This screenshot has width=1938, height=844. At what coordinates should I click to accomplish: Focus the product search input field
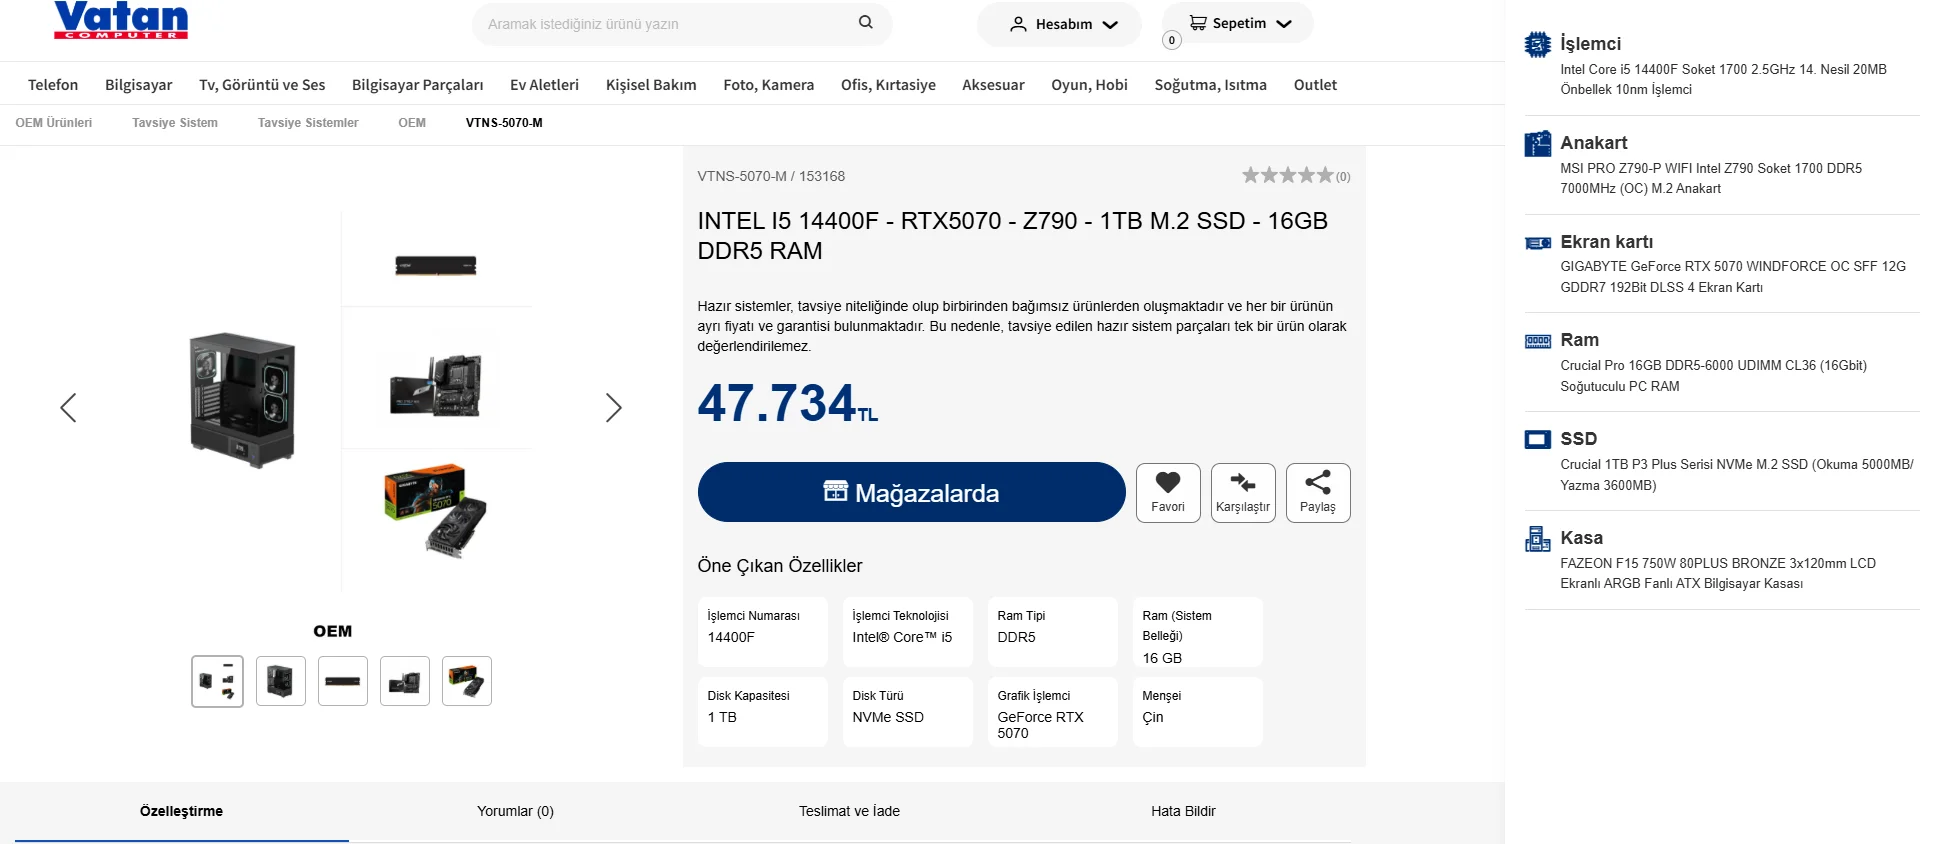[660, 24]
